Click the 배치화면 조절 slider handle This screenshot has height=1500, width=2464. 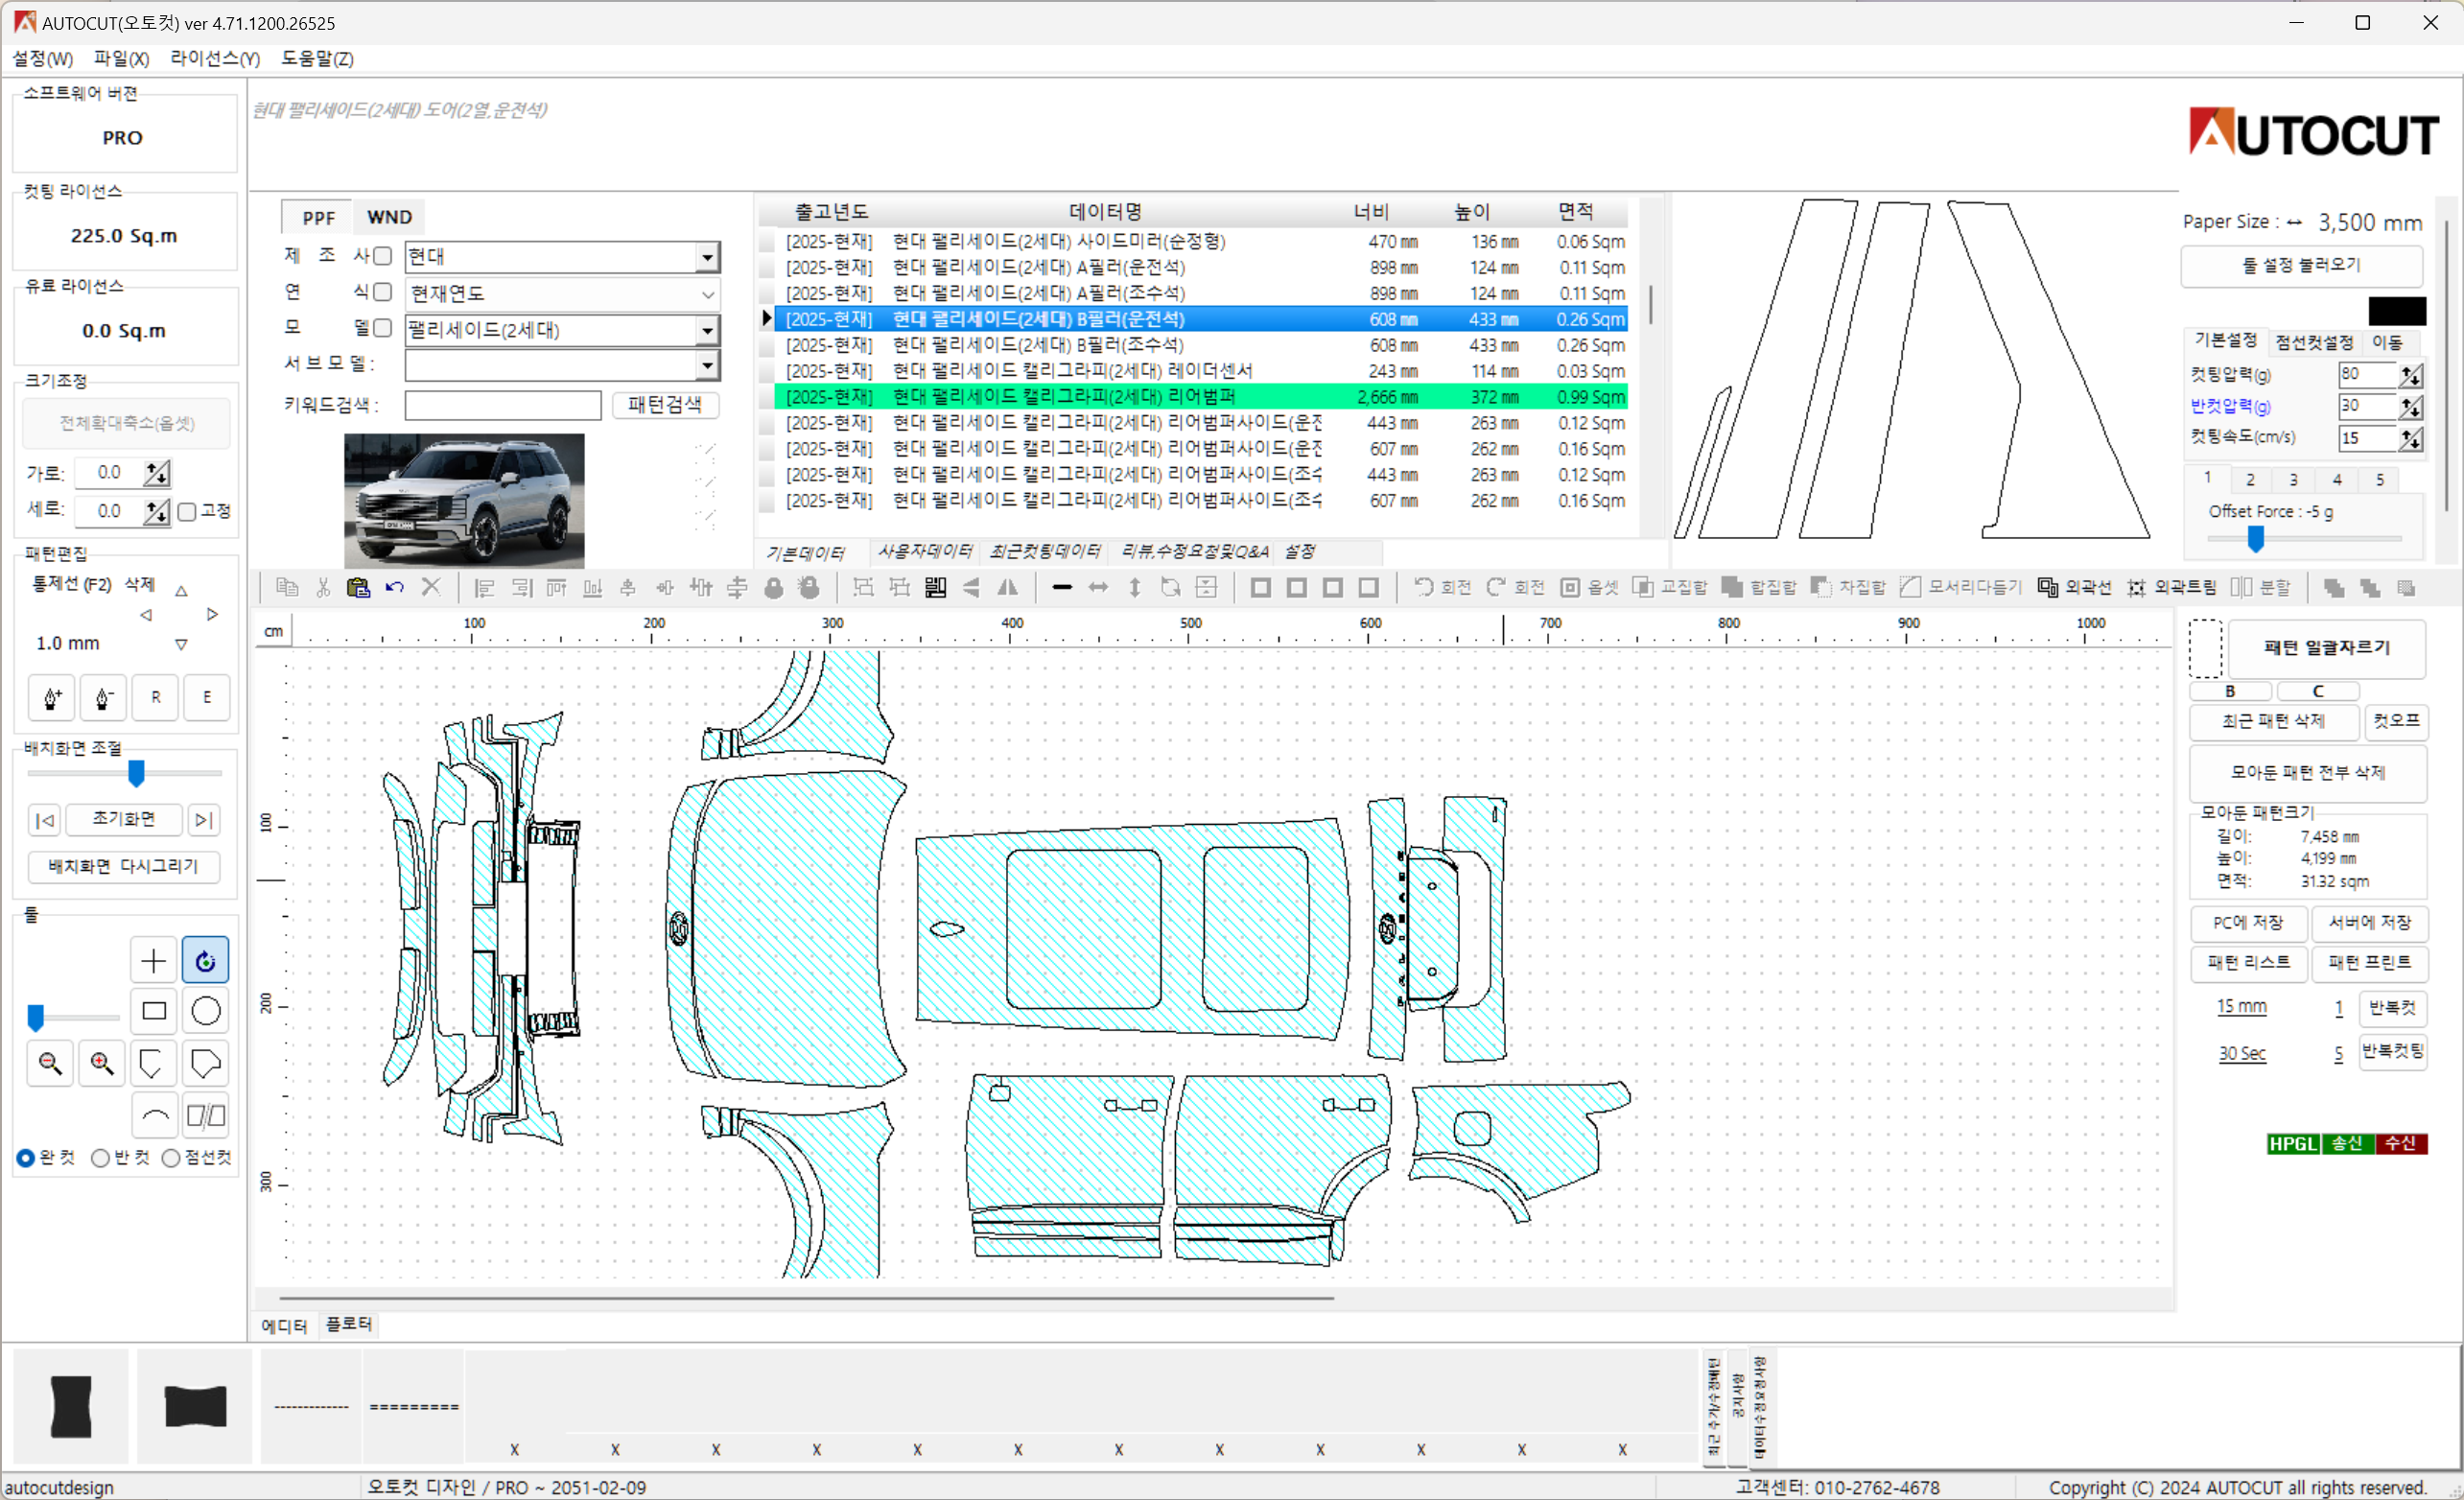point(136,773)
